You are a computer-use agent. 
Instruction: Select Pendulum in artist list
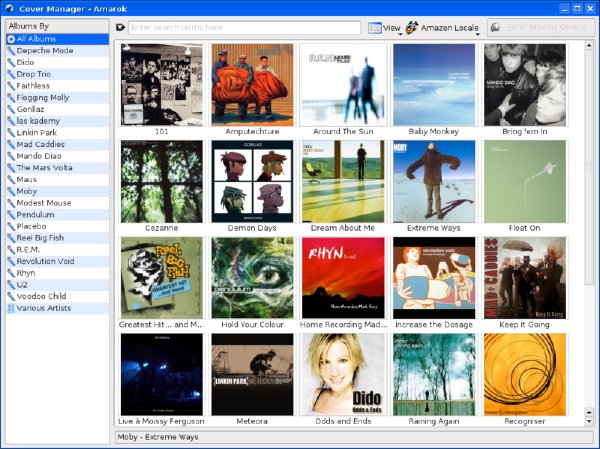[57, 214]
